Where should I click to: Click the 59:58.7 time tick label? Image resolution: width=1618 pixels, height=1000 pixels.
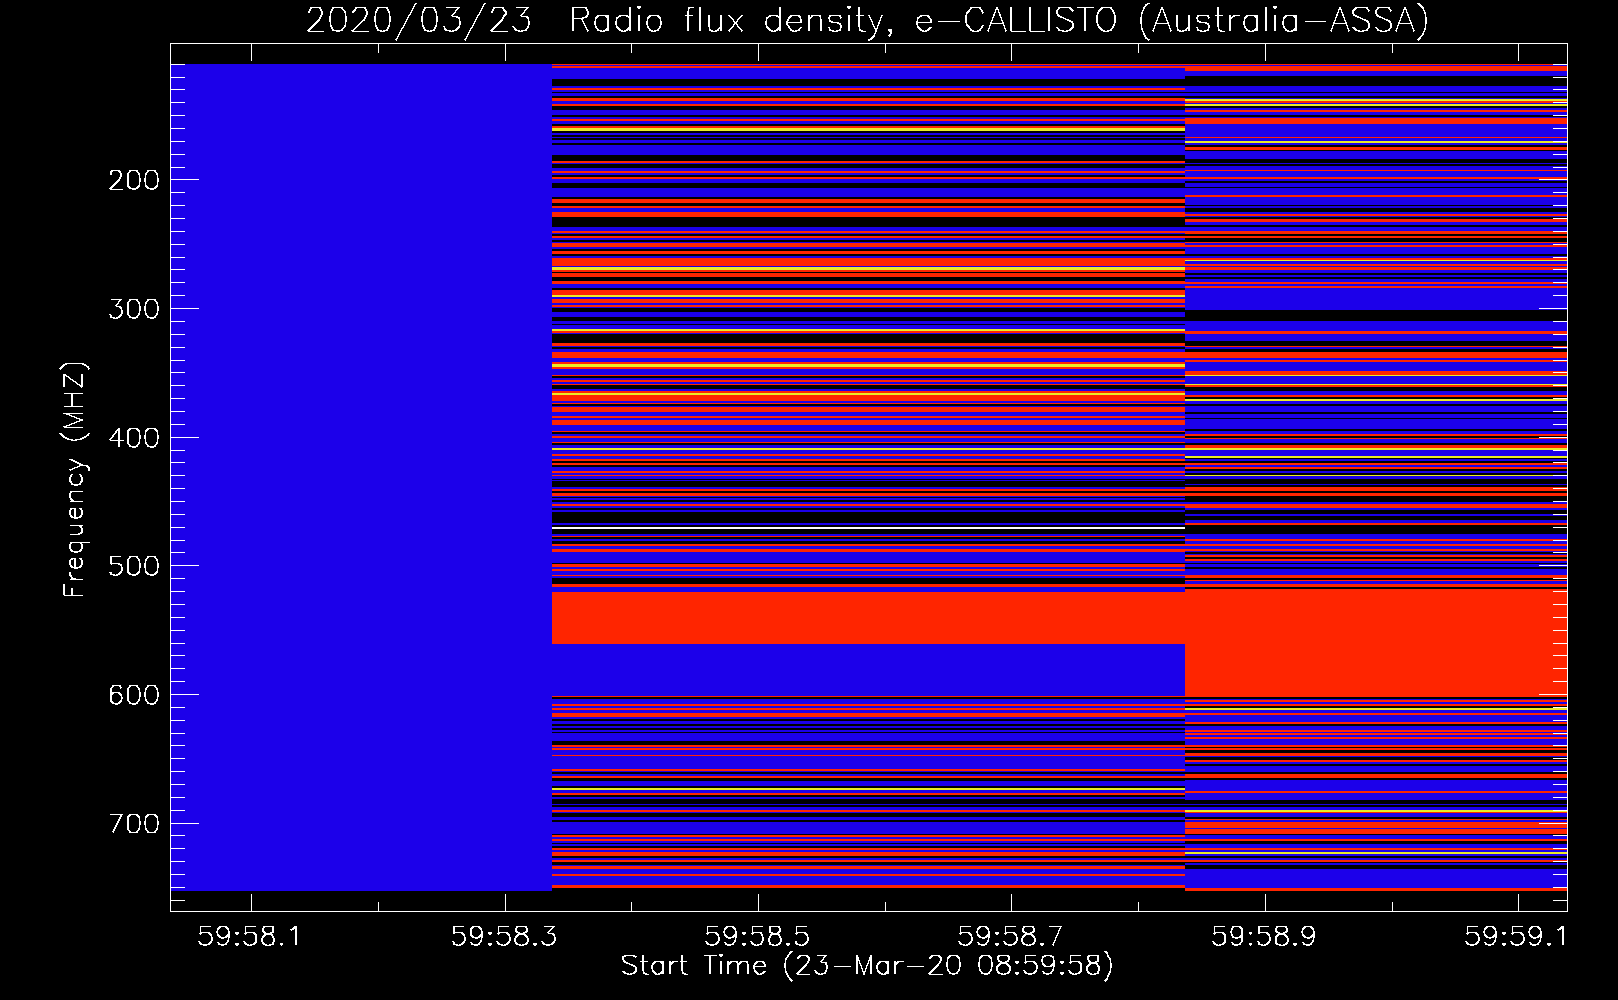tap(1012, 936)
